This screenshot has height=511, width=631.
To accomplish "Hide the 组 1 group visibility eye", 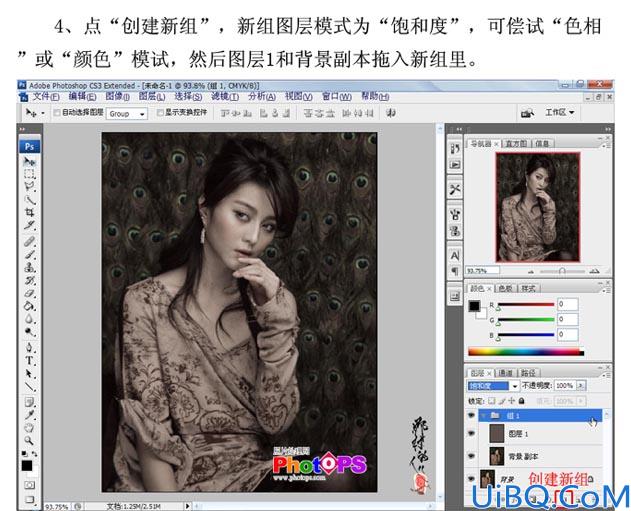I will (471, 416).
